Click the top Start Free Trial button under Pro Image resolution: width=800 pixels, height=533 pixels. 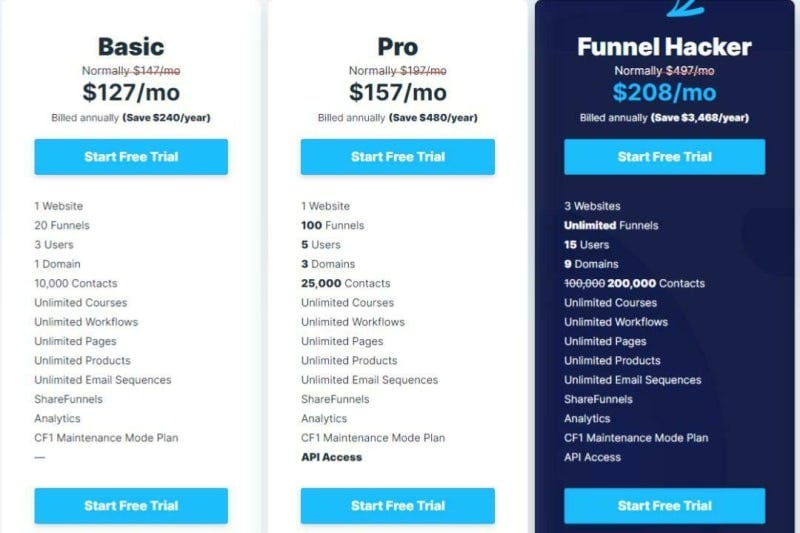tap(397, 157)
